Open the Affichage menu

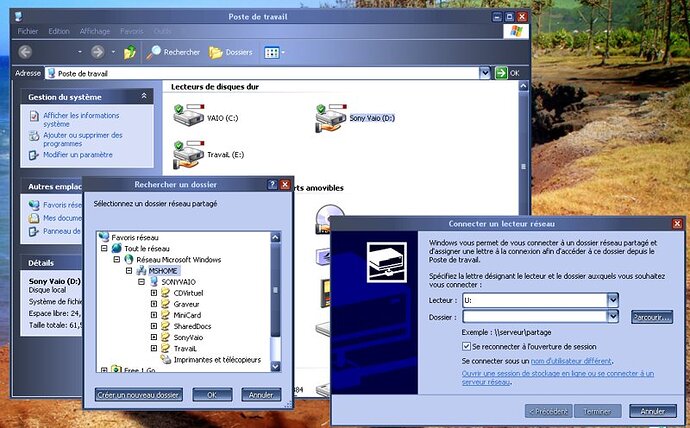[x=94, y=31]
